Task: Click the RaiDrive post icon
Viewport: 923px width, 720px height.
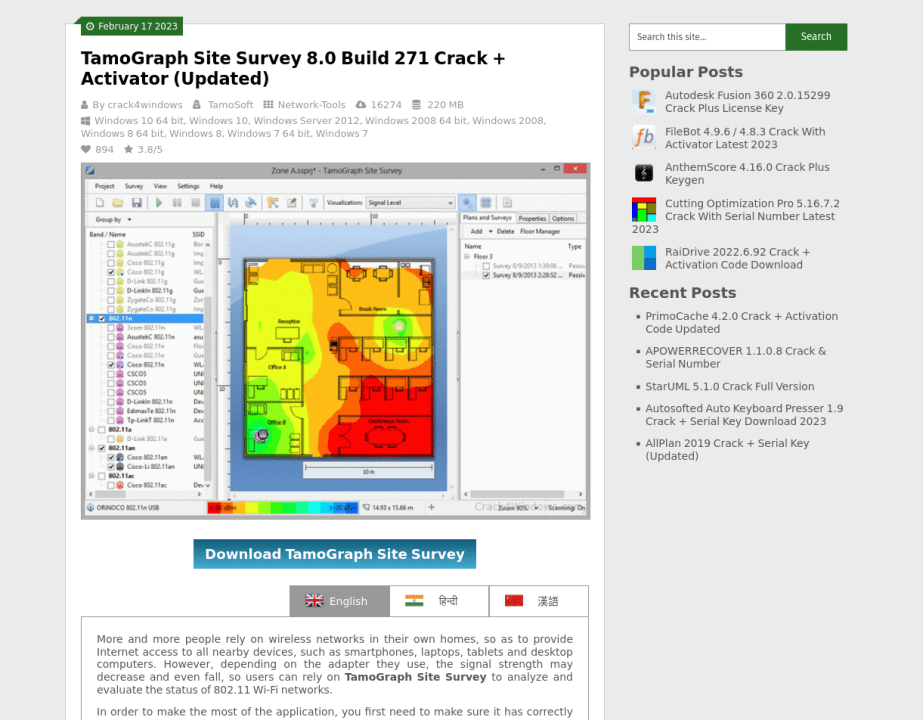Action: [643, 258]
